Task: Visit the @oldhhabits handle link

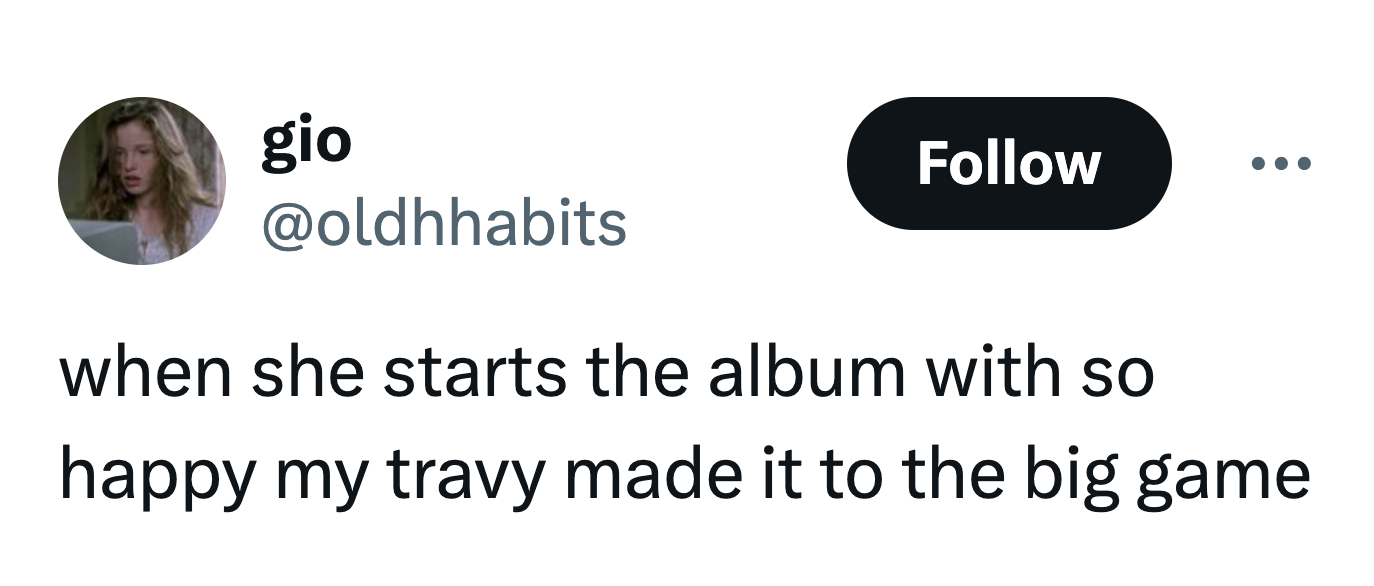Action: click(x=444, y=222)
